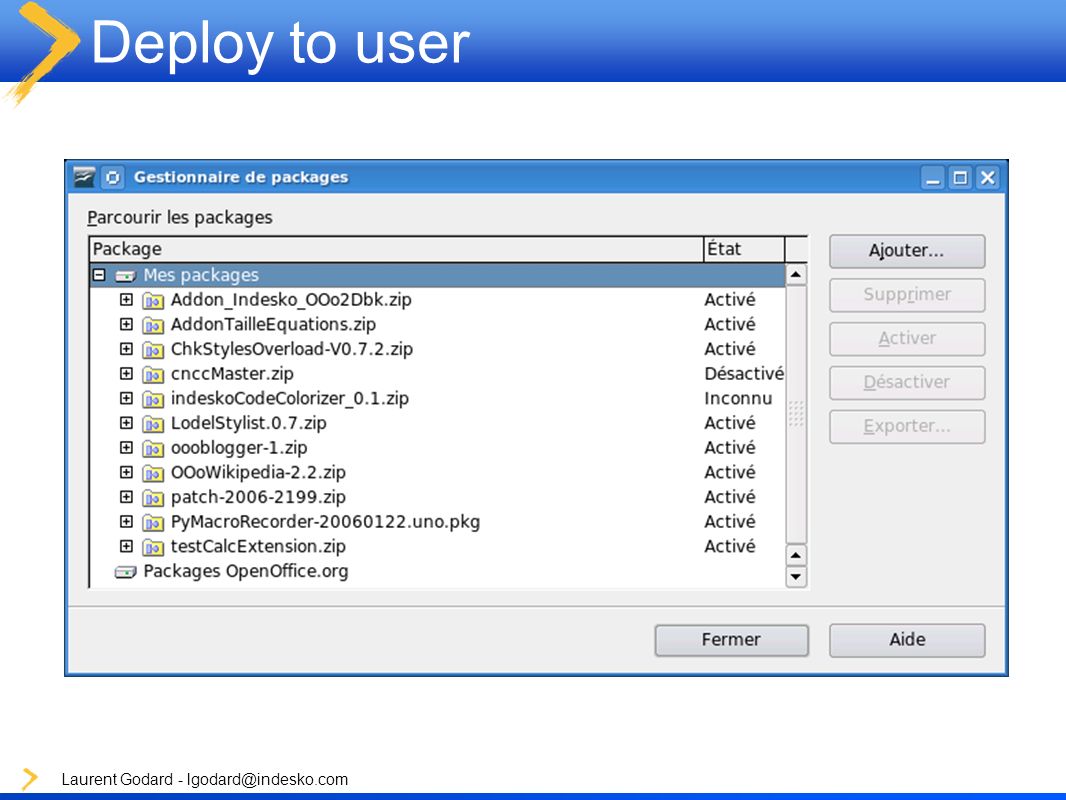Expand the AddonTailleEquations.zip node
Screen dimensions: 1066x800
click(x=126, y=324)
